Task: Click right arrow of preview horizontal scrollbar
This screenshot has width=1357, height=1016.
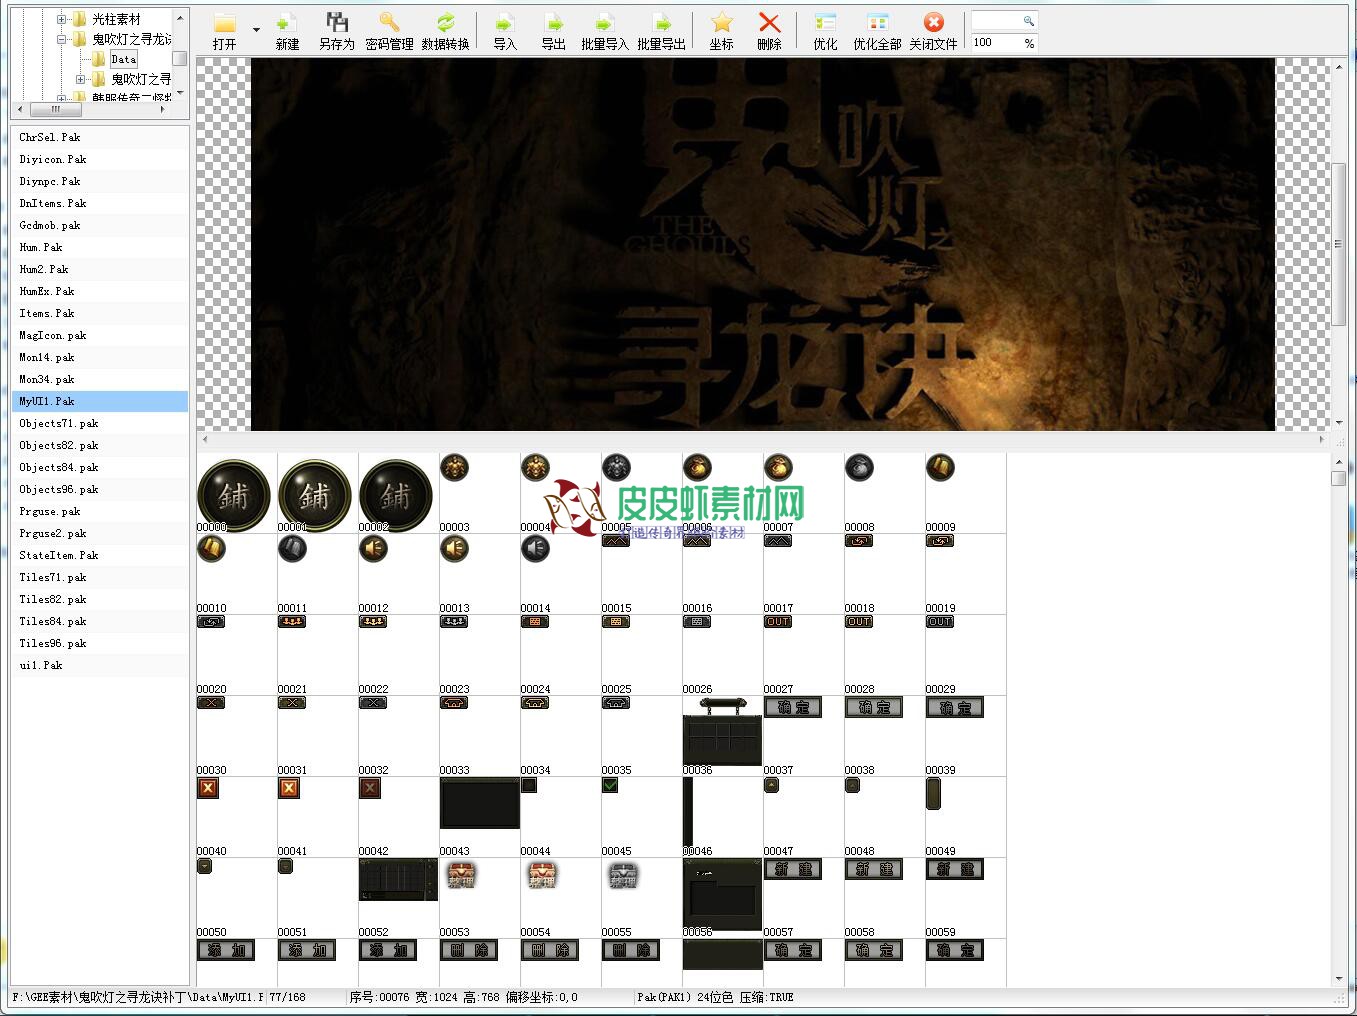Action: click(1321, 439)
